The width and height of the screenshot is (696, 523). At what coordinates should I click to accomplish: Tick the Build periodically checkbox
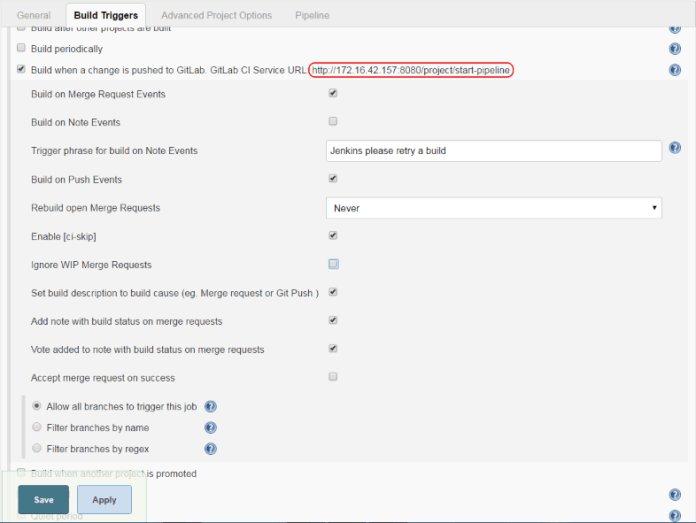[21, 49]
